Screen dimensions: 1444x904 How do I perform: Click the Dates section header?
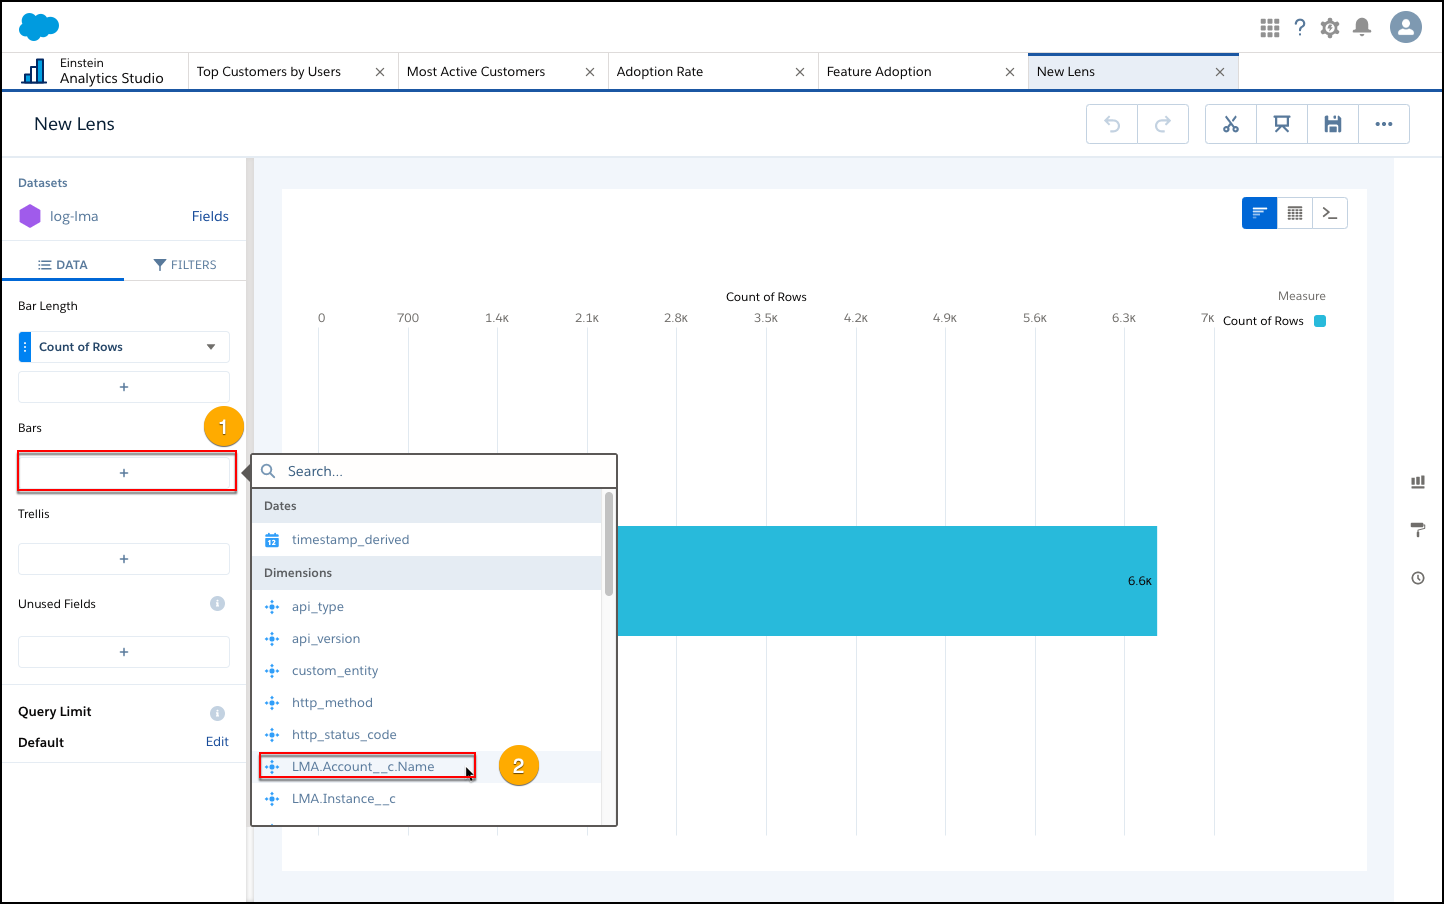427,506
